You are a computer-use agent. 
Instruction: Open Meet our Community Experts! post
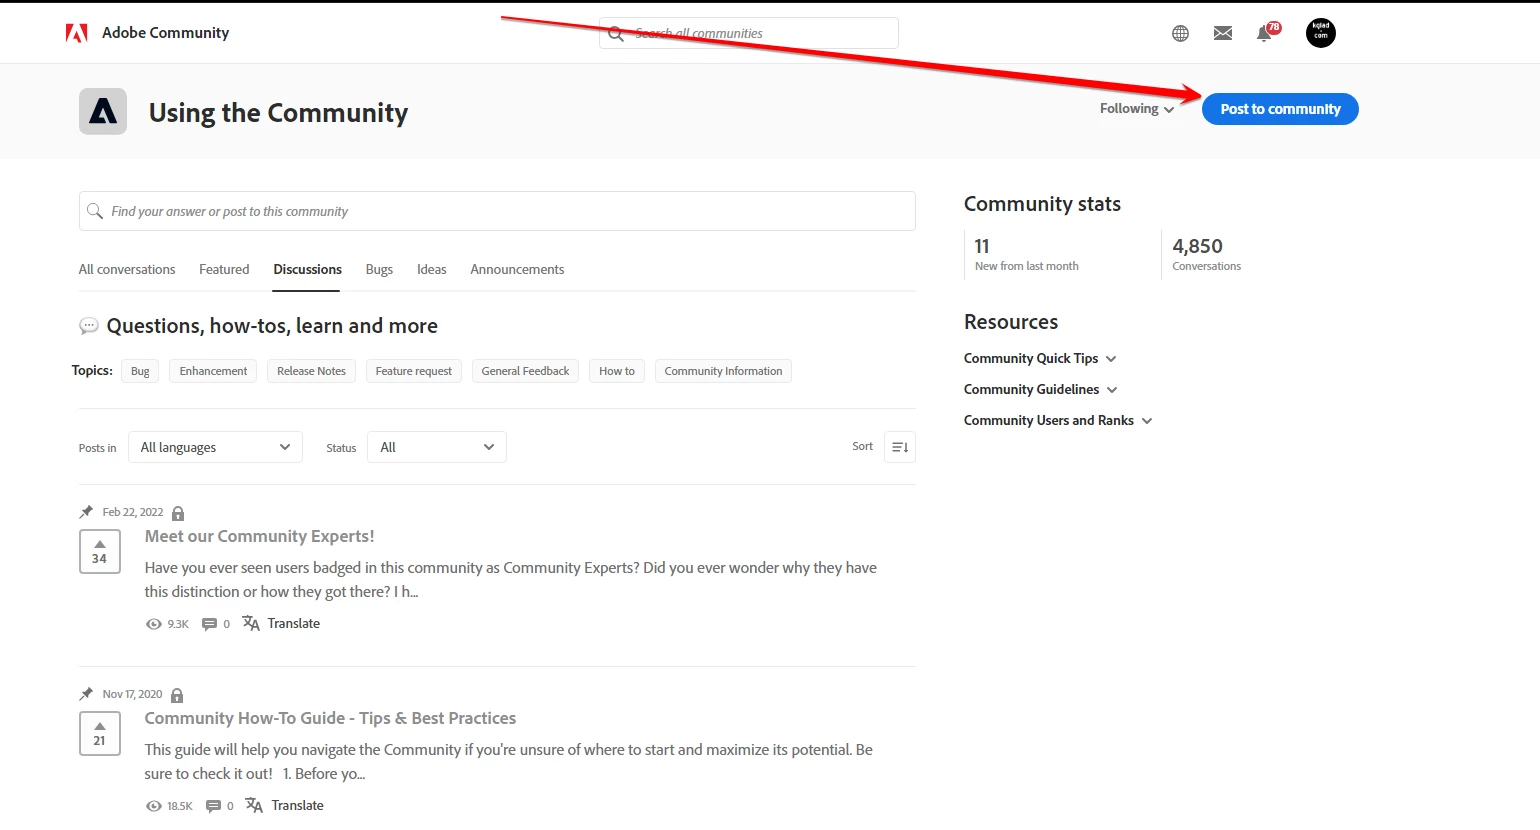click(260, 536)
